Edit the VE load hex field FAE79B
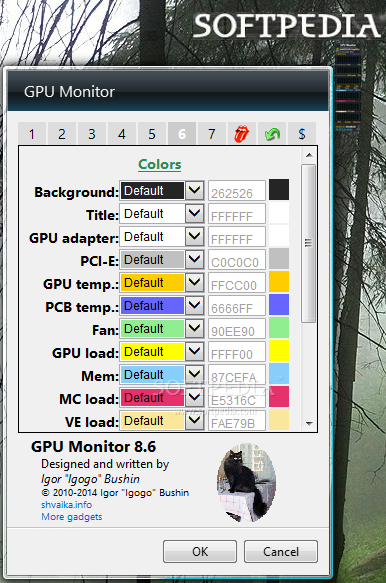 pos(237,421)
